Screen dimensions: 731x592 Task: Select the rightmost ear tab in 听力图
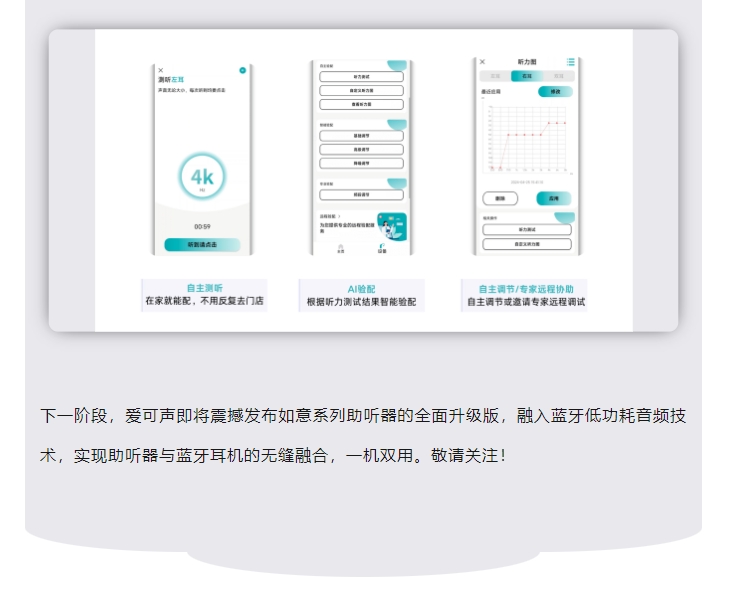[x=558, y=76]
